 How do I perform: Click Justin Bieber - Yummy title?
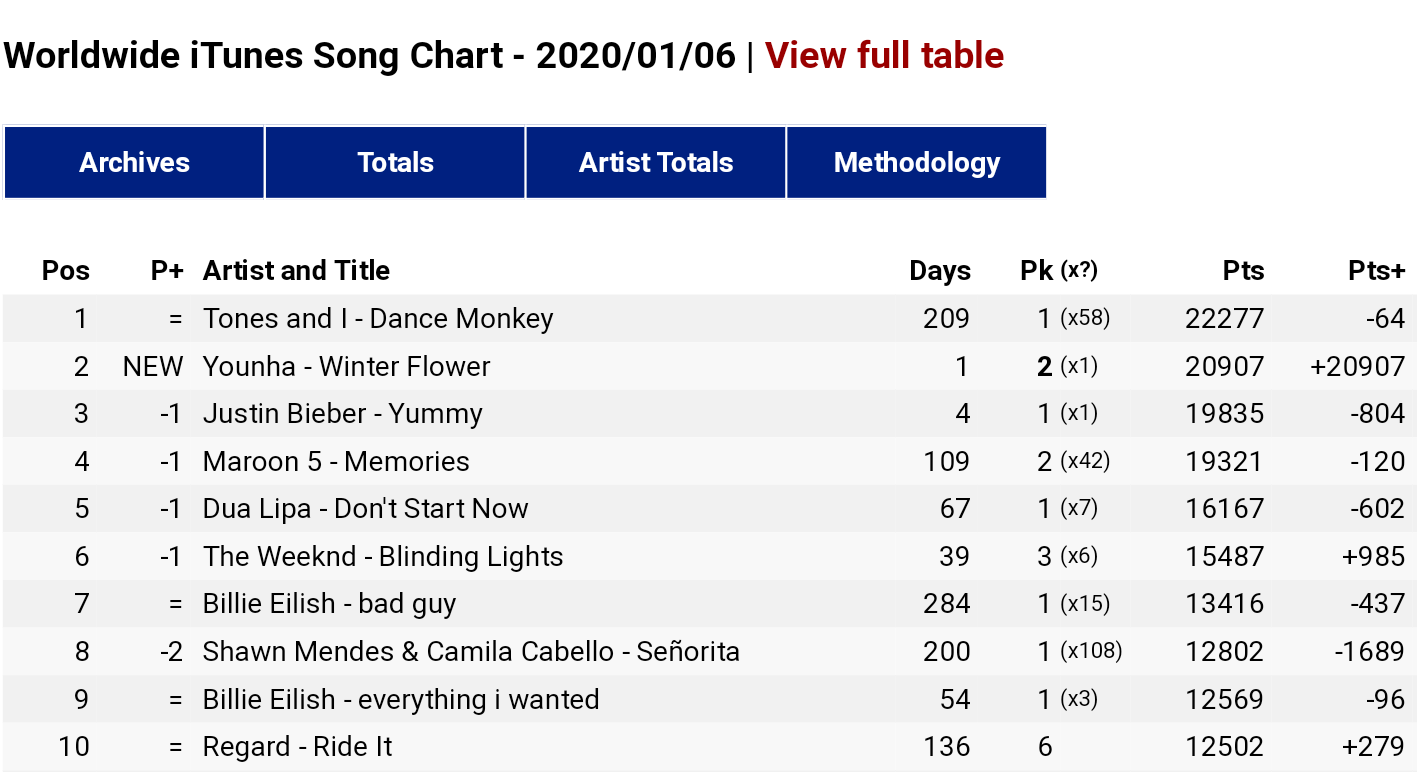(342, 414)
